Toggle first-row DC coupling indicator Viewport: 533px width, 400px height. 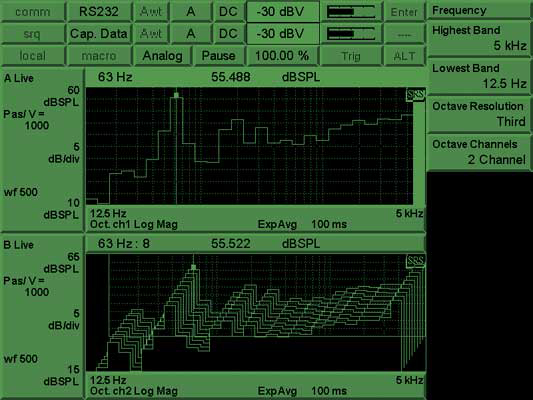pos(228,12)
